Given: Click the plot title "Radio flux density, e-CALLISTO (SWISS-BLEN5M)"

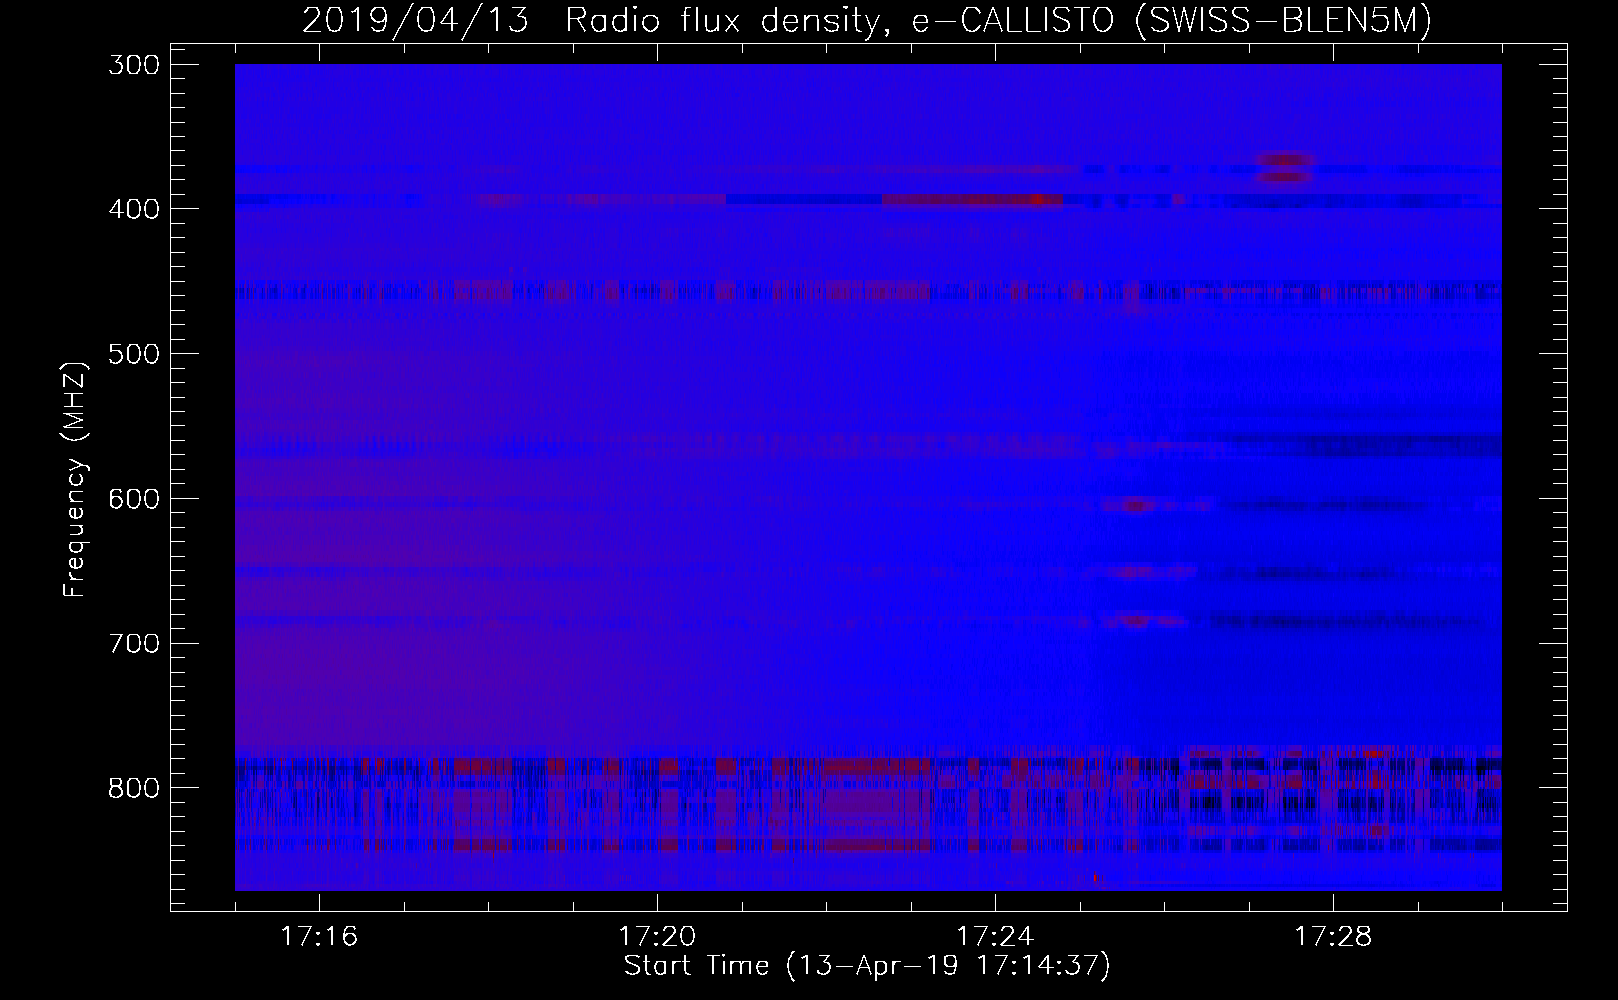Looking at the screenshot, I should tap(999, 20).
